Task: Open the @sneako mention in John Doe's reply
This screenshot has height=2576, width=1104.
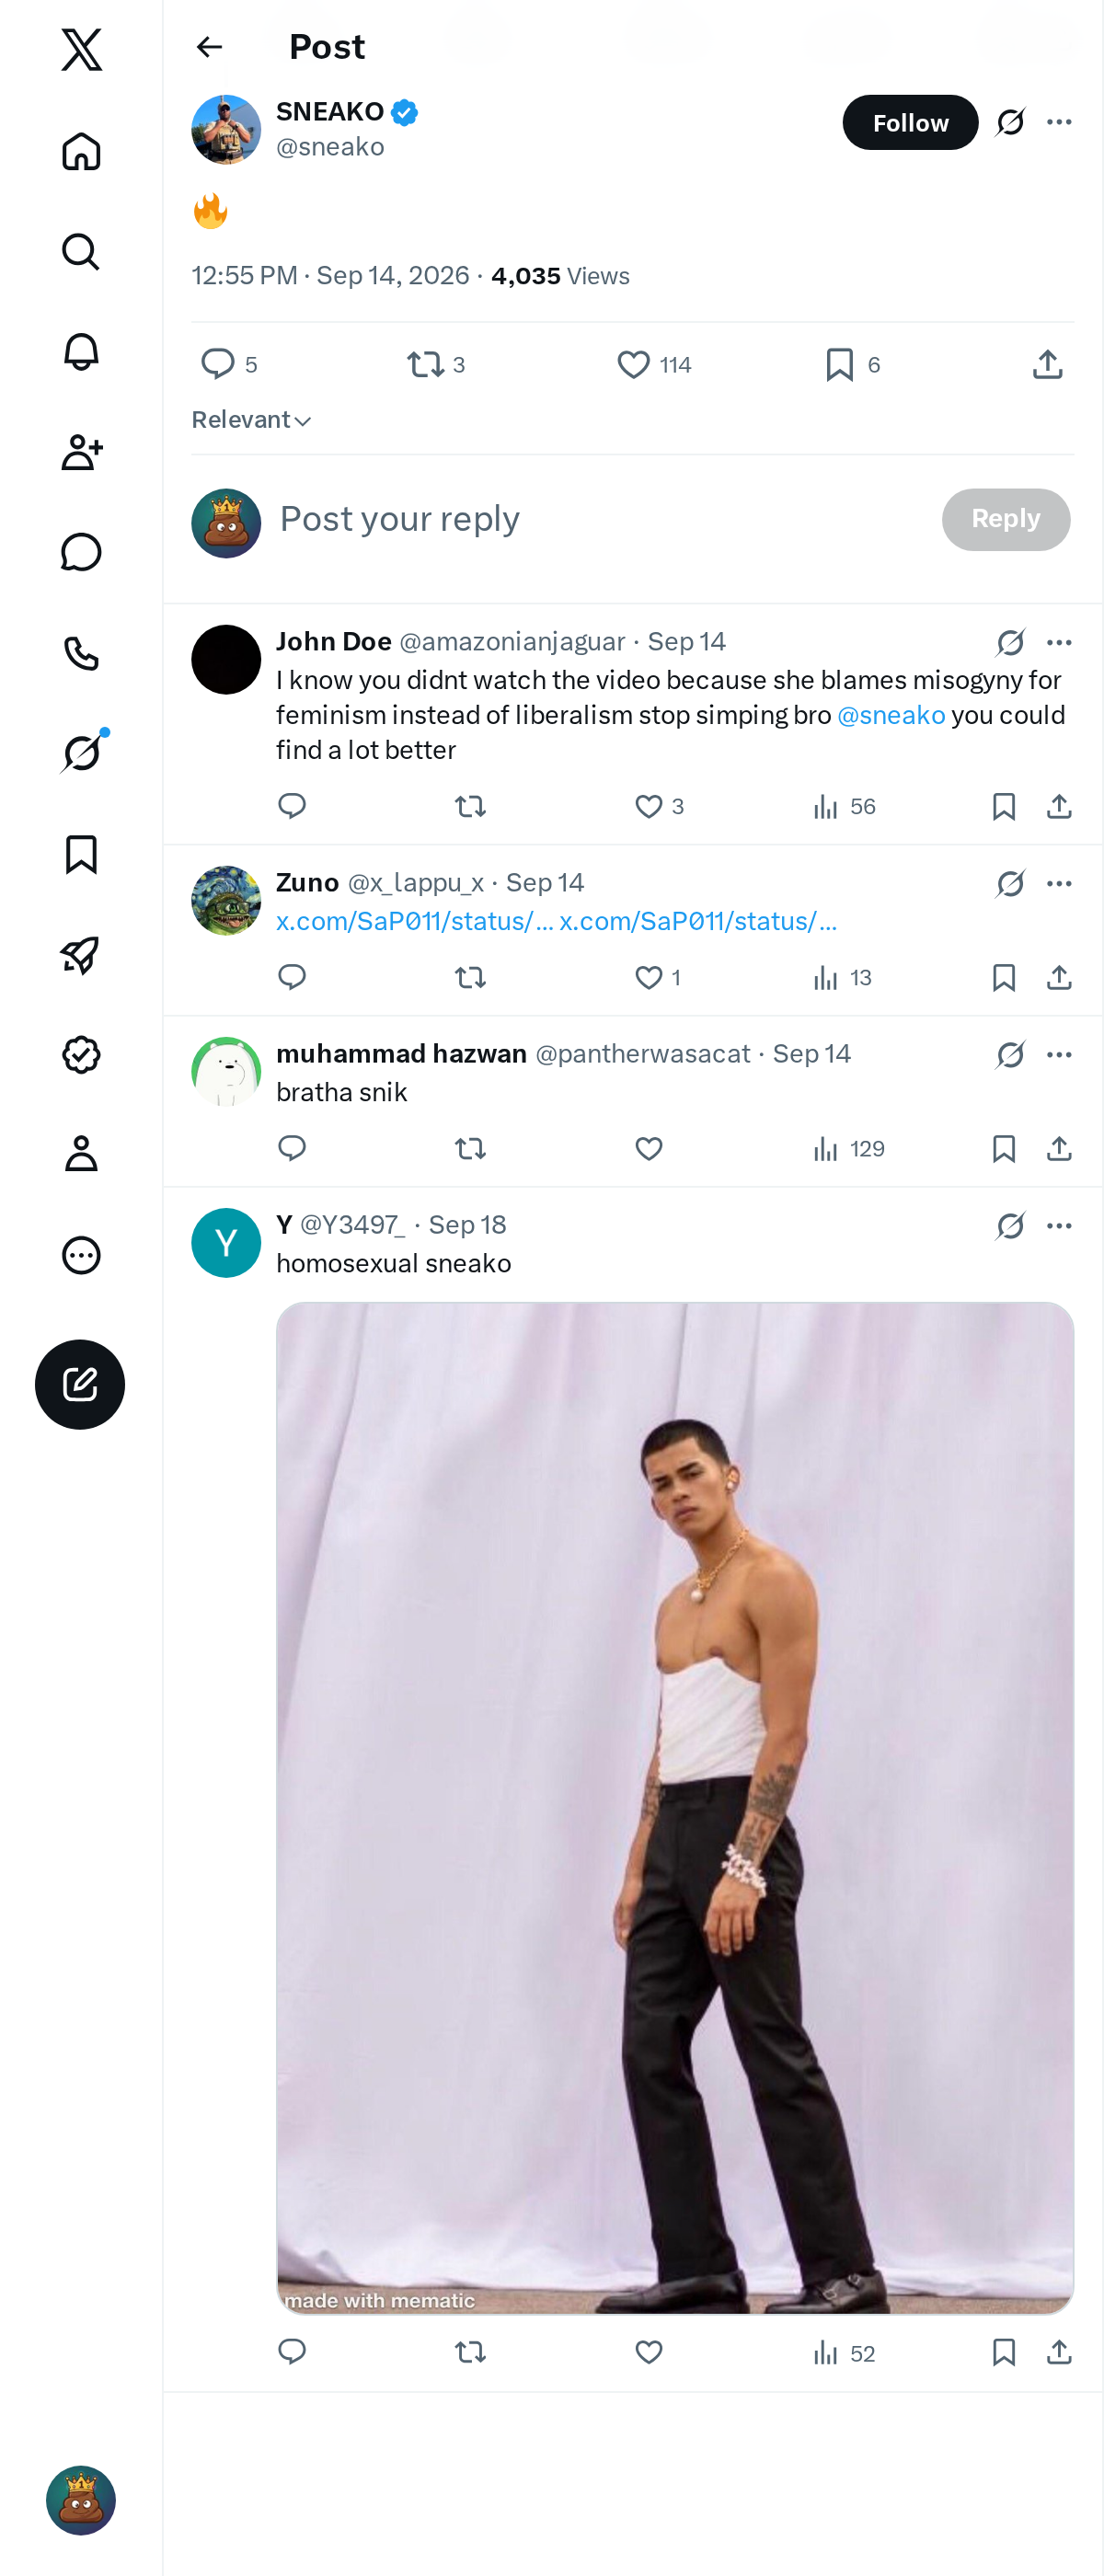Action: pyautogui.click(x=890, y=715)
